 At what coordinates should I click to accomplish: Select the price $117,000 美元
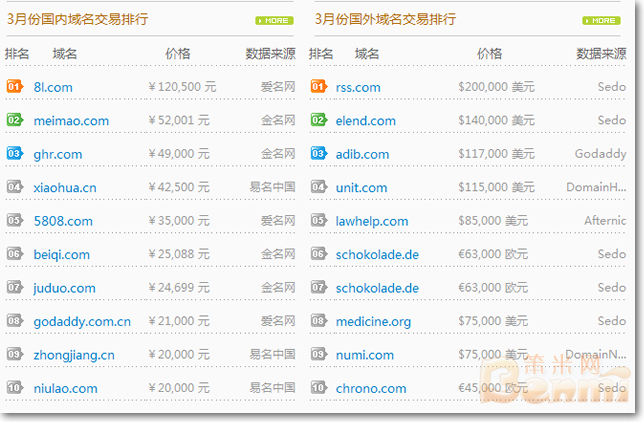click(x=496, y=154)
